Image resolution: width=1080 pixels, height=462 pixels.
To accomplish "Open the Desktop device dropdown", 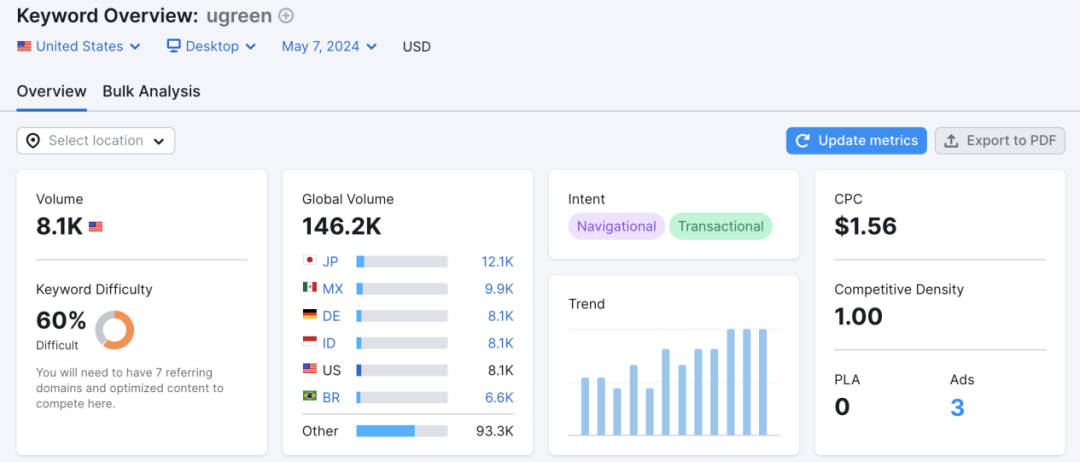I will point(211,47).
